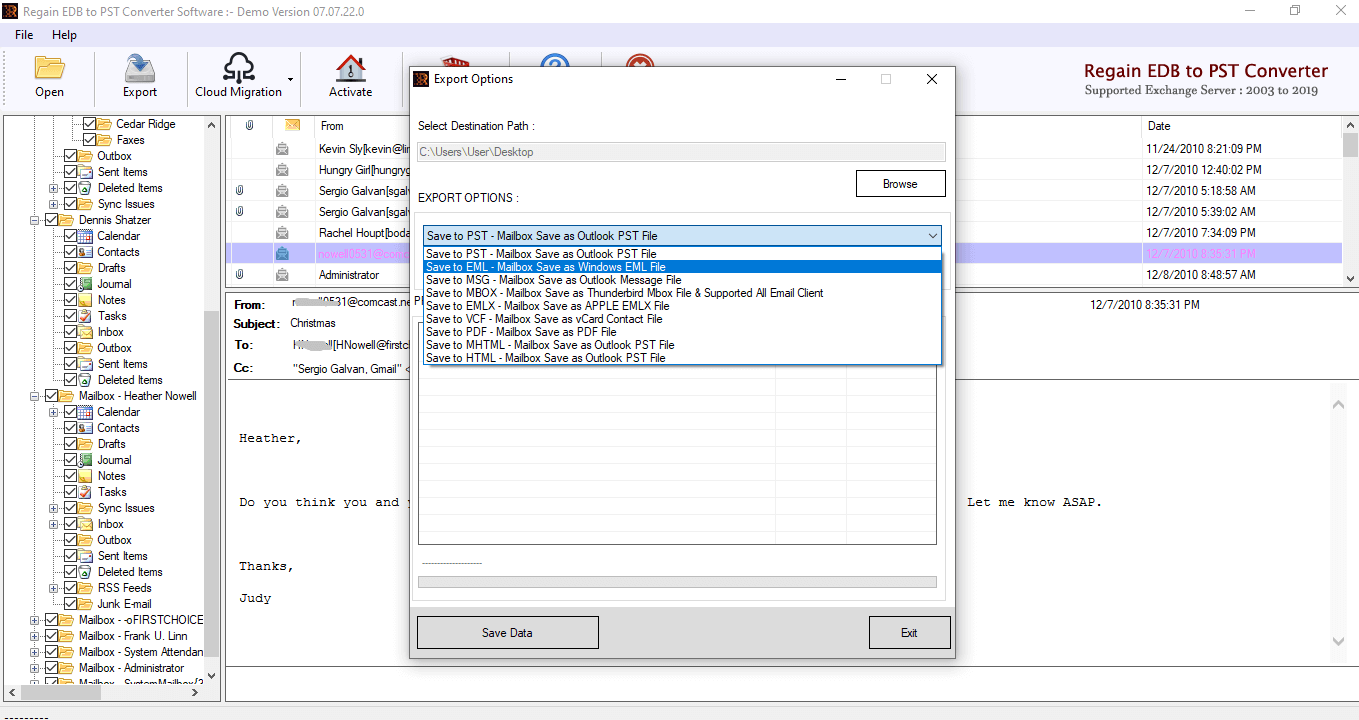Uncheck the Faxes folder checkbox
The width and height of the screenshot is (1359, 720).
pyautogui.click(x=89, y=140)
